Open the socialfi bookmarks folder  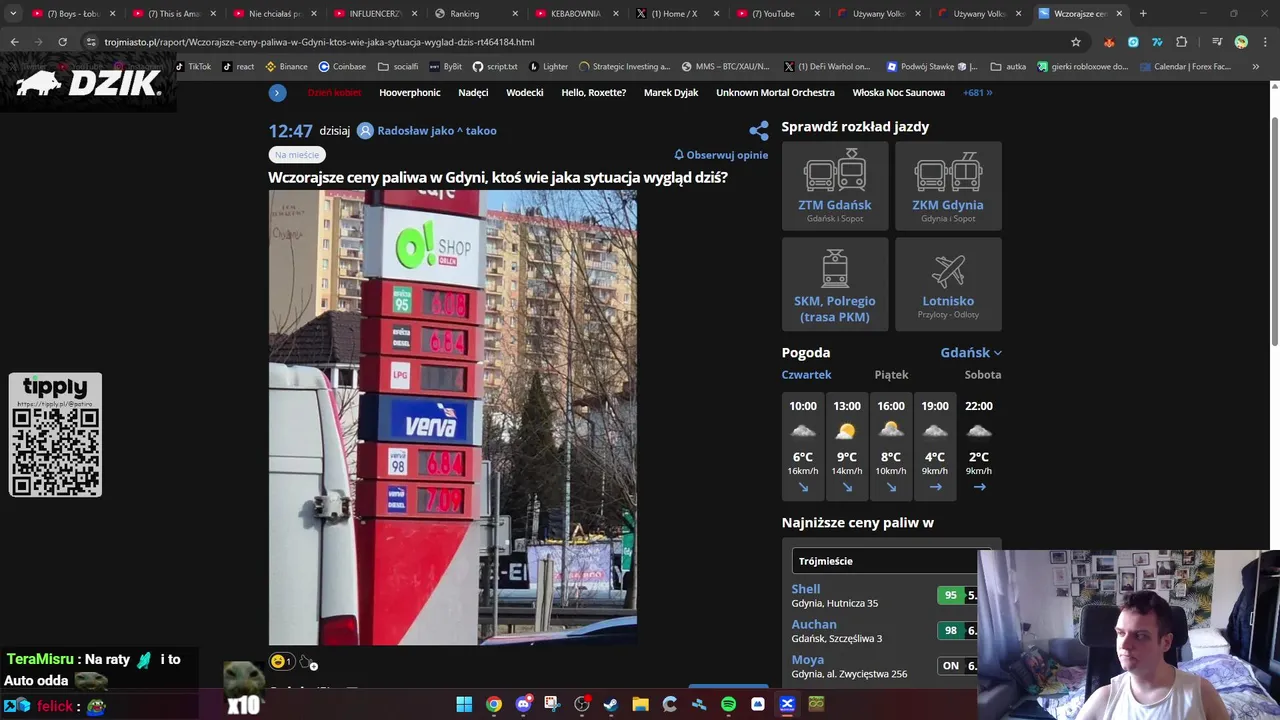(x=398, y=67)
